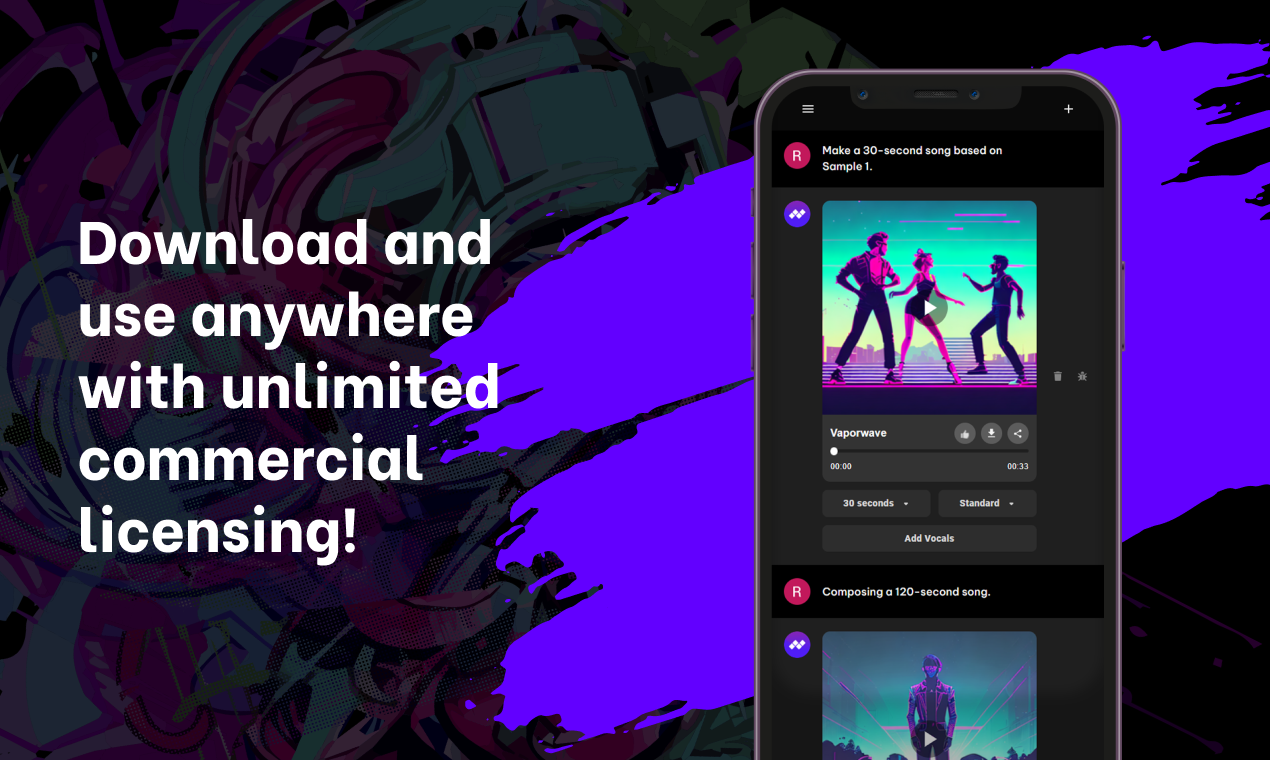This screenshot has height=760, width=1270.
Task: Click the '00:00' elapsed time label
Action: click(x=841, y=467)
